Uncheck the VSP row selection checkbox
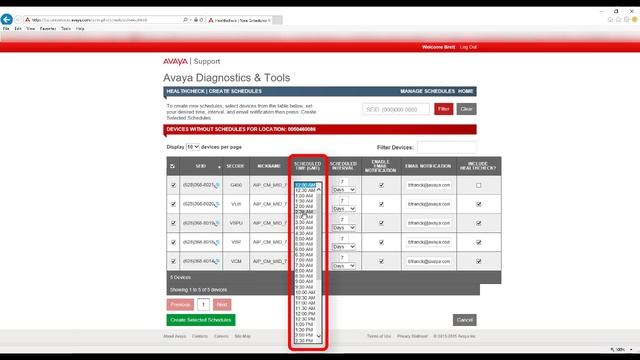This screenshot has height=360, width=640. click(173, 242)
